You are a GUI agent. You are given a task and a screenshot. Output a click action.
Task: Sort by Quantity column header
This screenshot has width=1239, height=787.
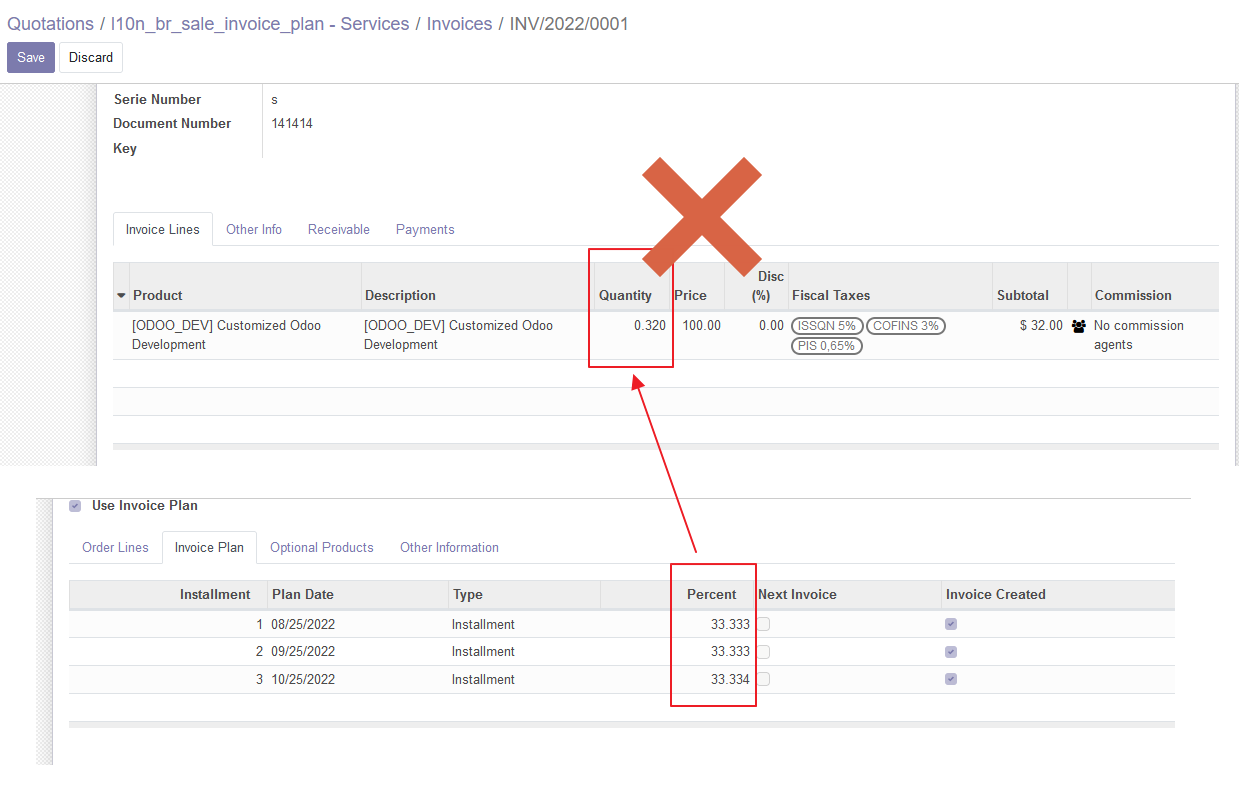coord(625,295)
